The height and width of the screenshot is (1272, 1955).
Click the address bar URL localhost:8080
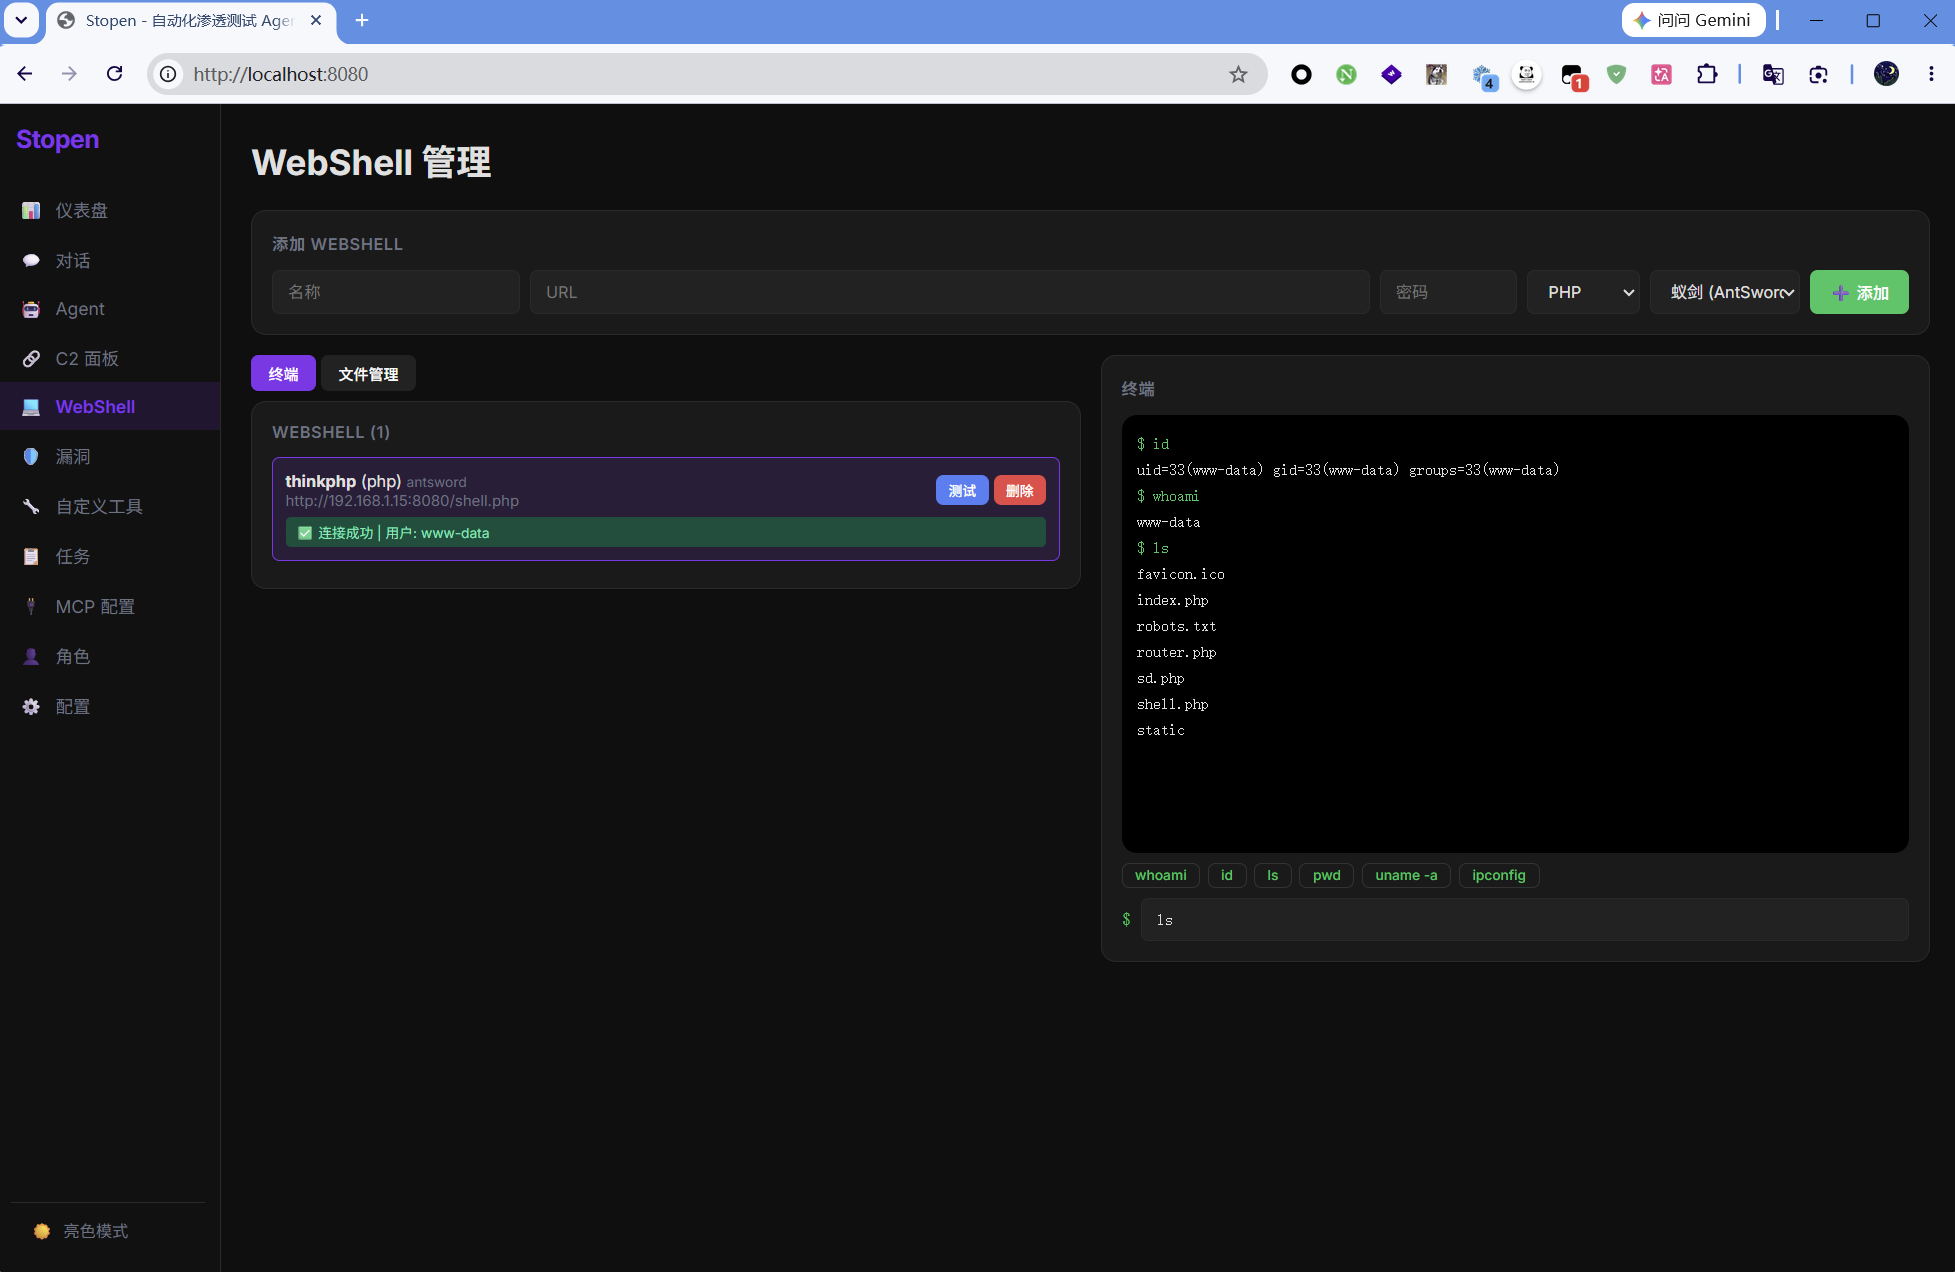click(x=281, y=74)
